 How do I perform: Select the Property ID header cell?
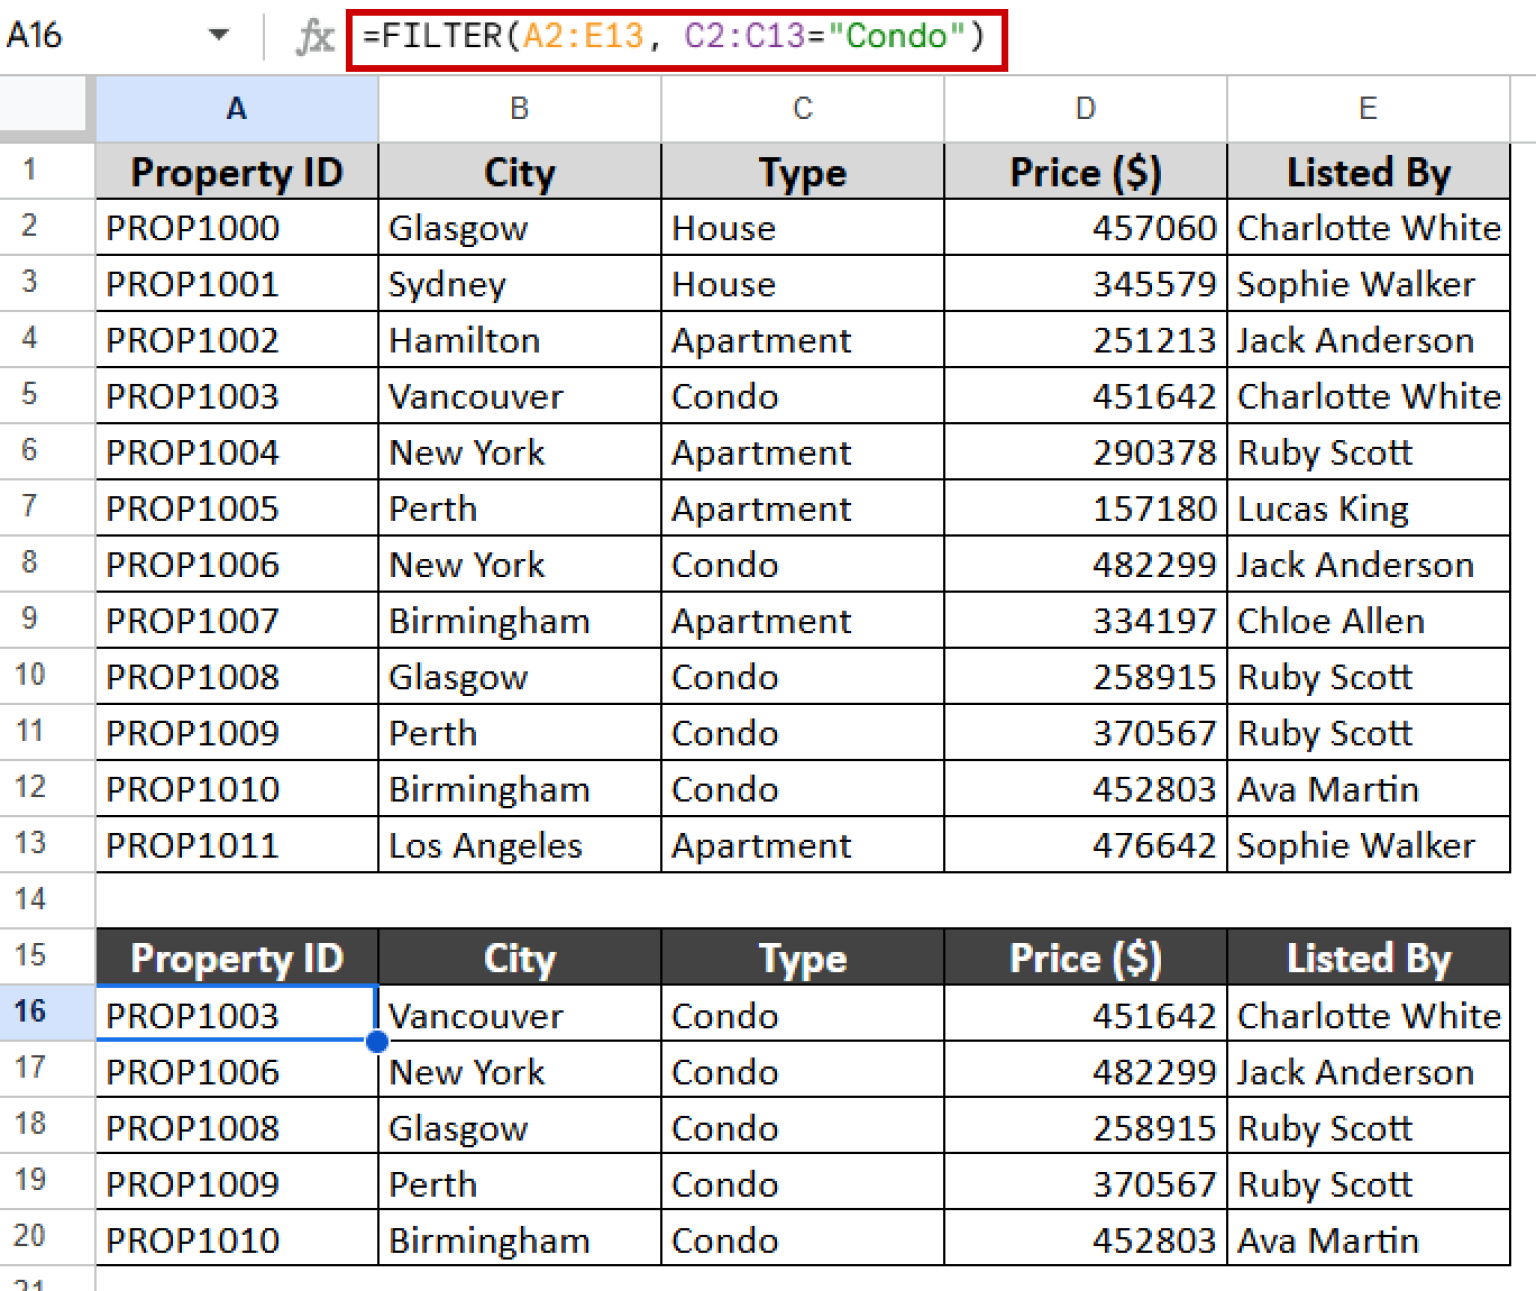click(x=236, y=171)
